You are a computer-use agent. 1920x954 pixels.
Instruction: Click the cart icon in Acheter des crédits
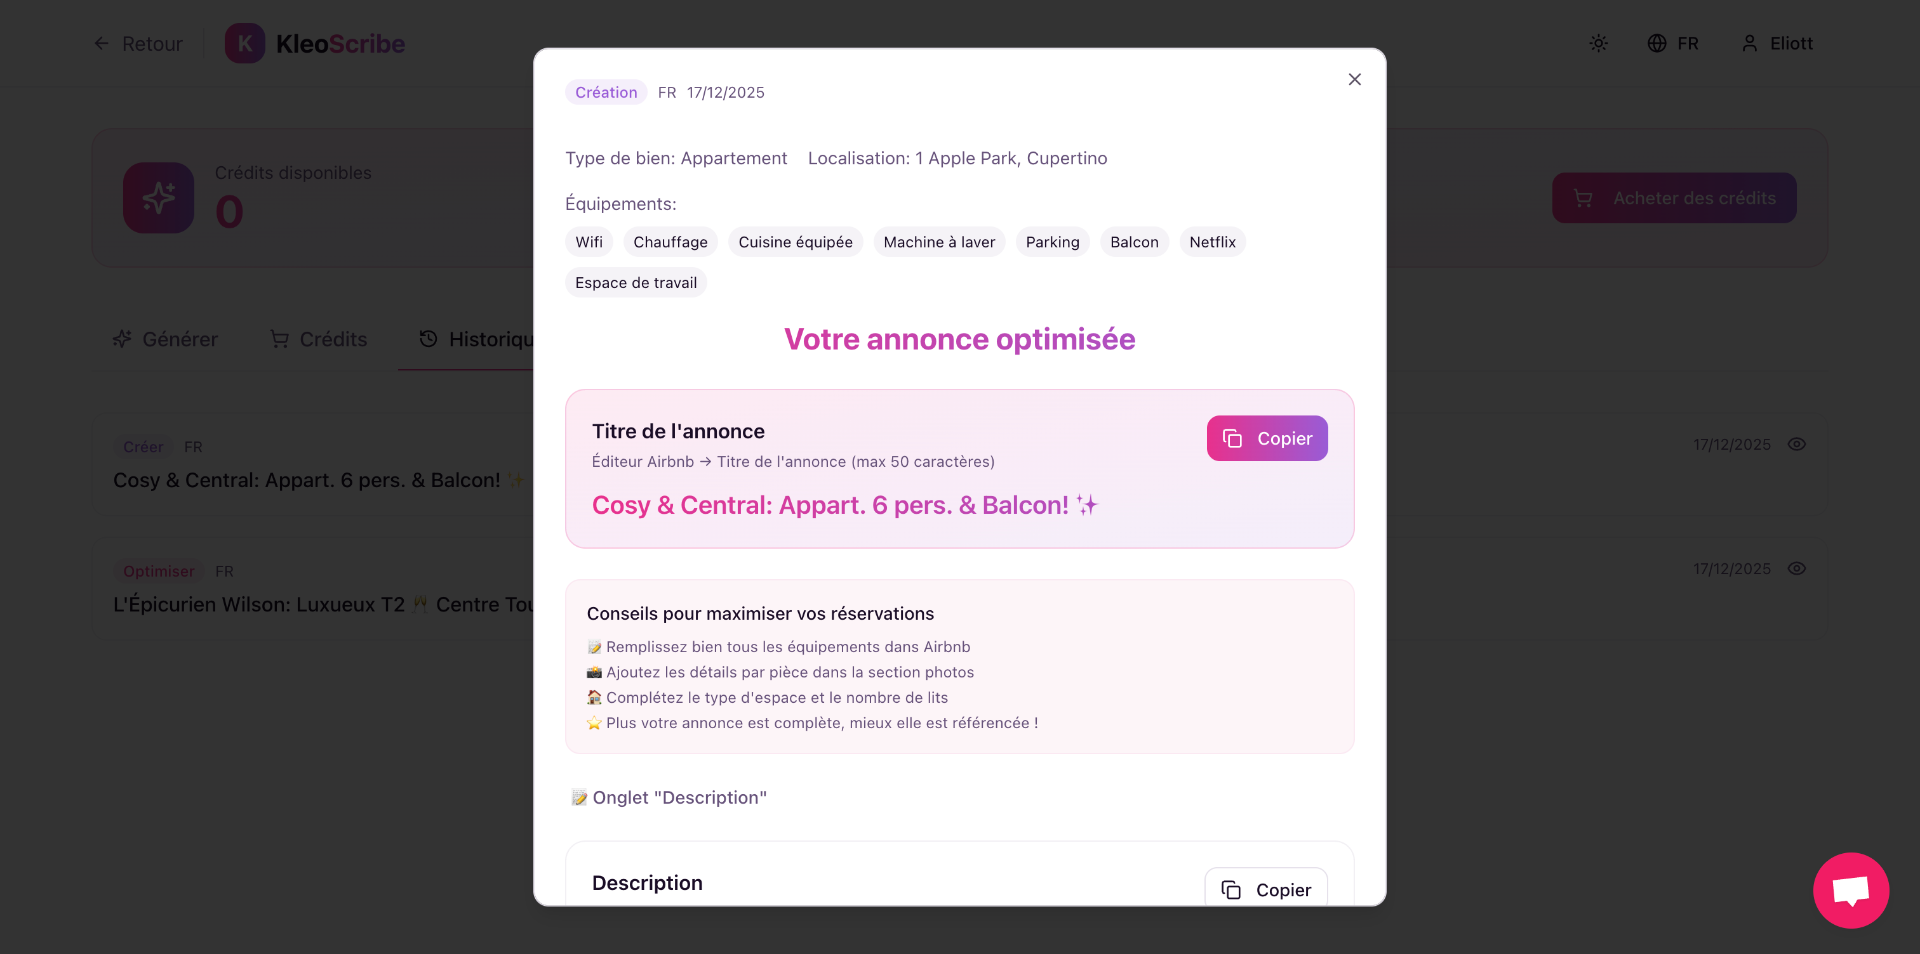coord(1584,197)
